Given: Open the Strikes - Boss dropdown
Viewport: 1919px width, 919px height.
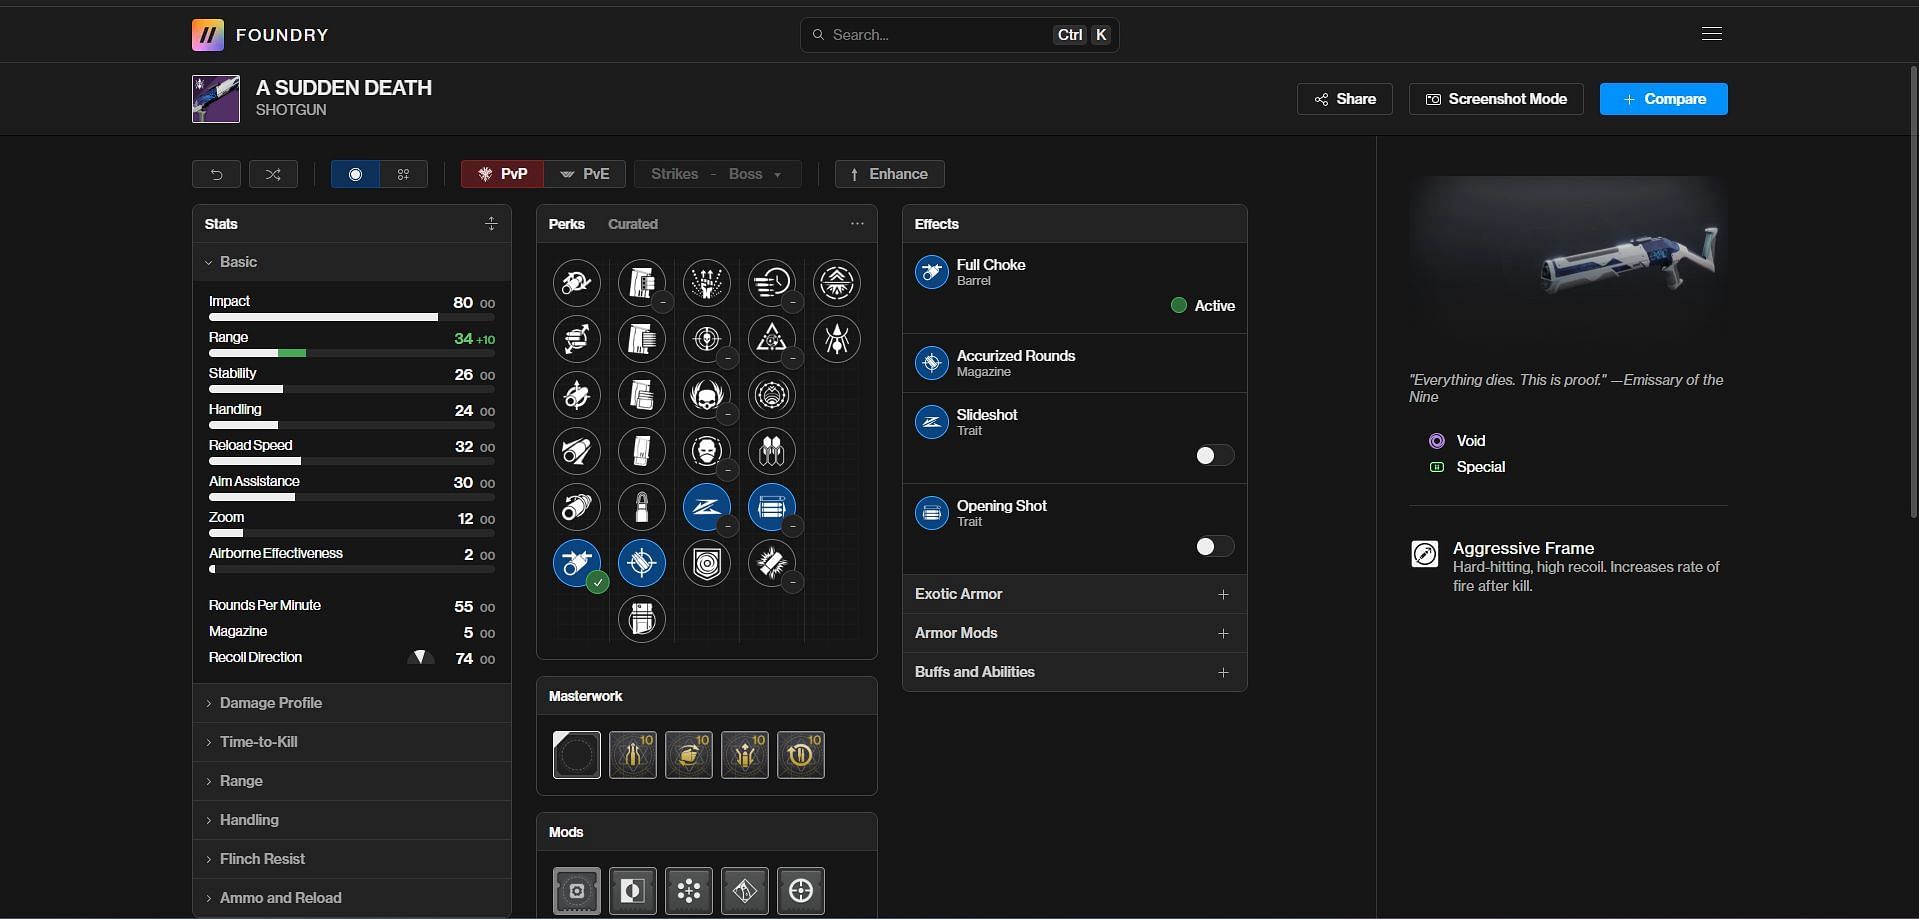Looking at the screenshot, I should click(717, 174).
